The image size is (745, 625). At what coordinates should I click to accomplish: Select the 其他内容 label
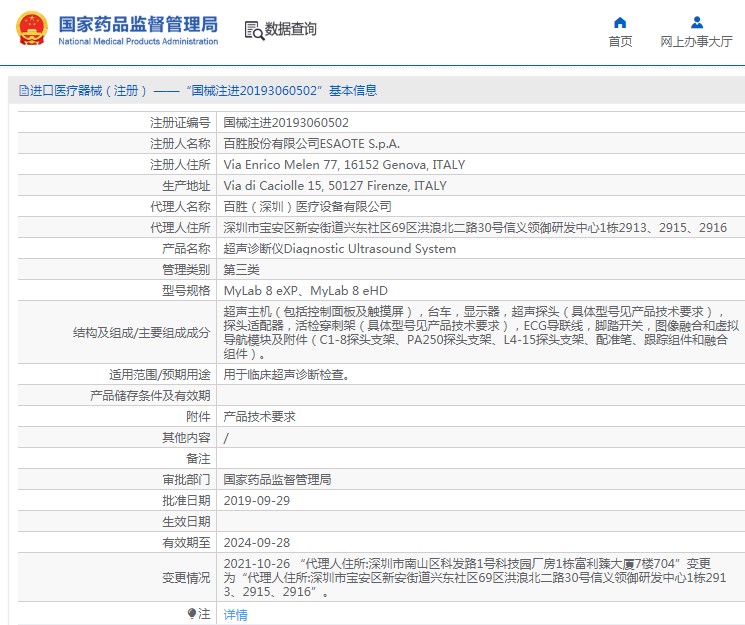pyautogui.click(x=186, y=437)
